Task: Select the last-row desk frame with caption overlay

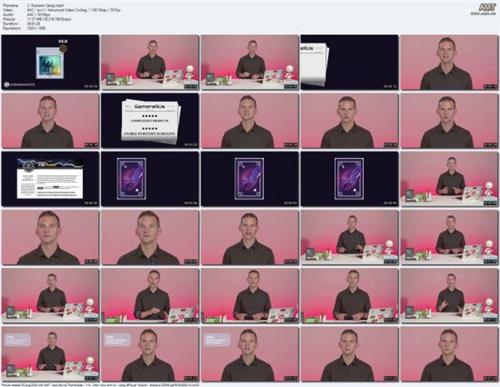Action: click(x=50, y=354)
